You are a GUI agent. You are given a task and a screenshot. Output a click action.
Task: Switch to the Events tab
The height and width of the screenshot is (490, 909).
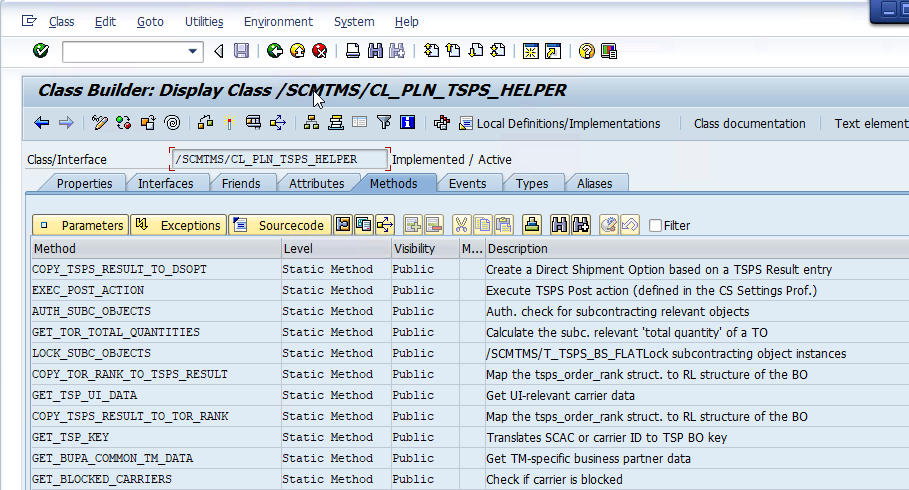(x=467, y=183)
